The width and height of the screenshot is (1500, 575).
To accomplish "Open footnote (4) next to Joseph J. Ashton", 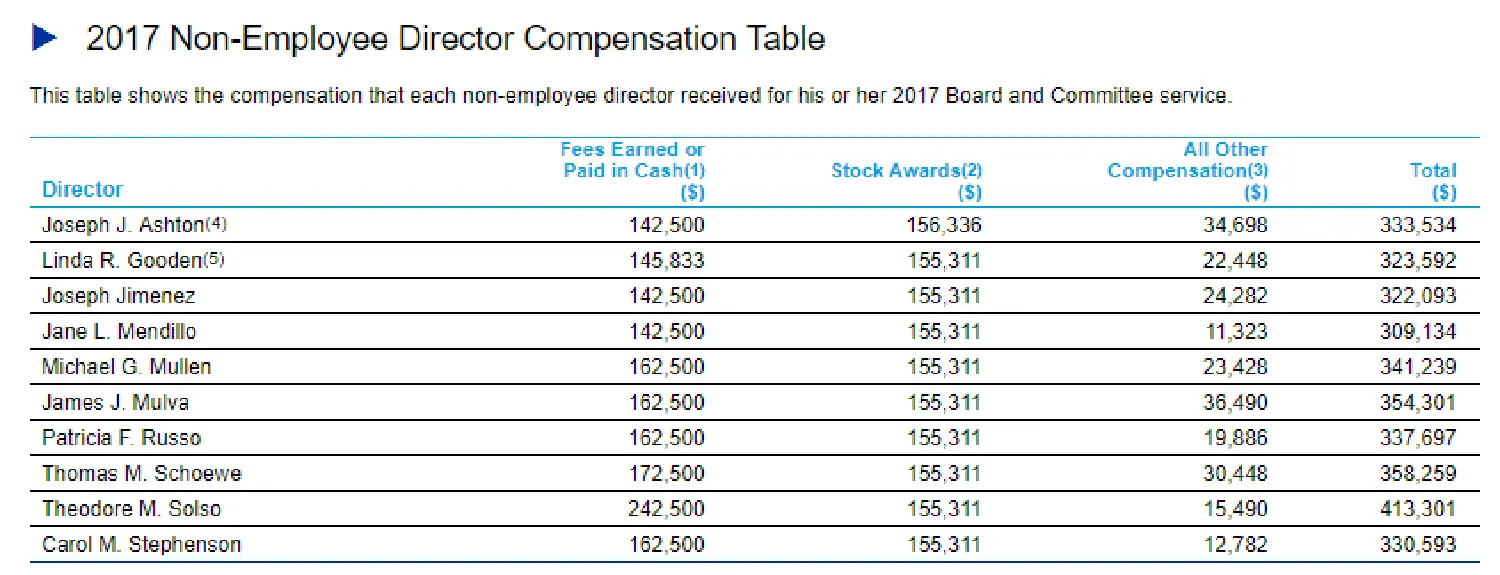I will 217,224.
